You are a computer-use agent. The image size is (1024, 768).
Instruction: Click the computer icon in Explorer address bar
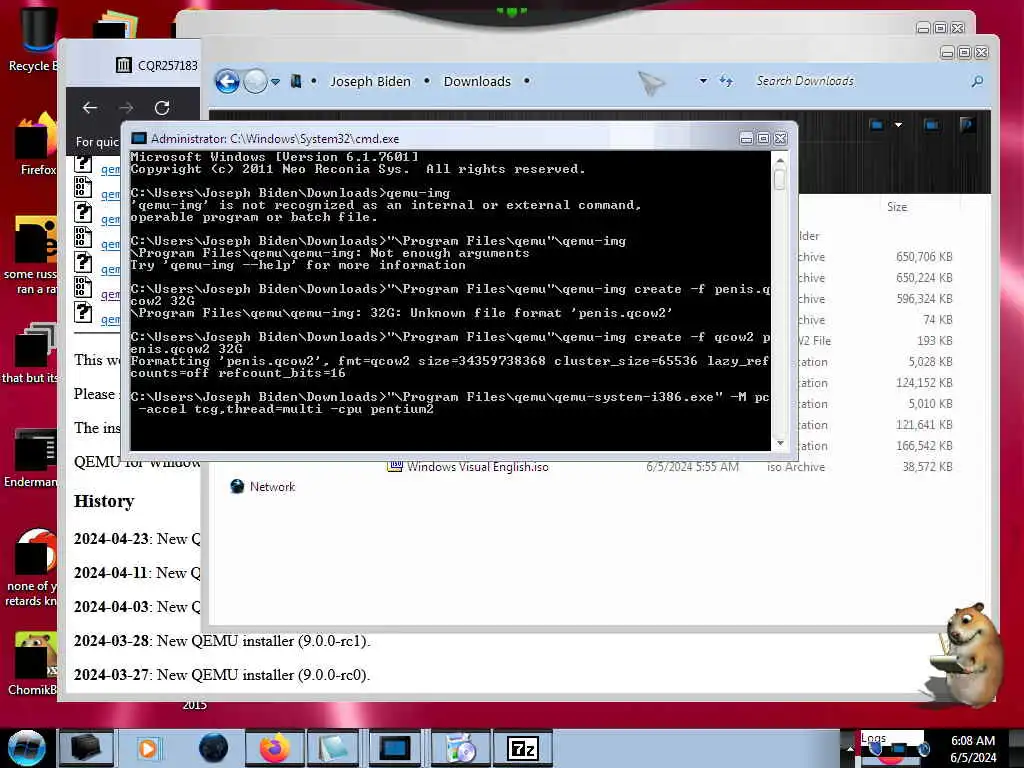296,82
